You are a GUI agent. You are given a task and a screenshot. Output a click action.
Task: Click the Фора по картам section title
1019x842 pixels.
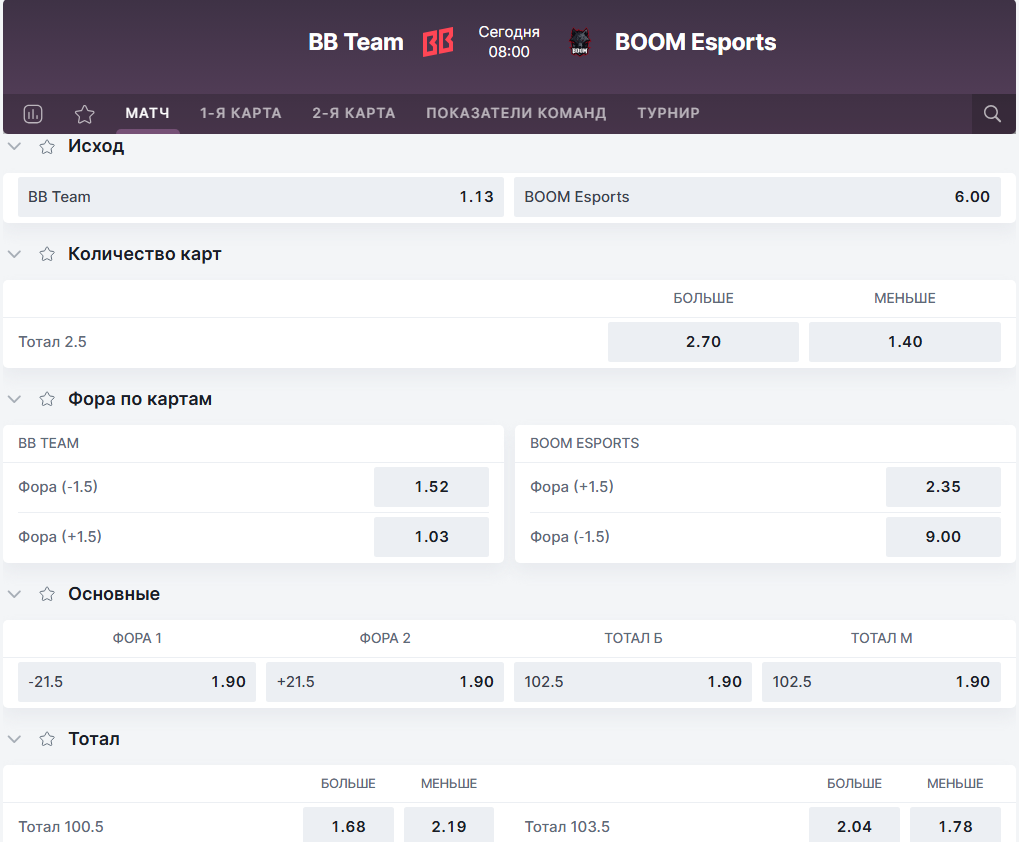[x=140, y=399]
